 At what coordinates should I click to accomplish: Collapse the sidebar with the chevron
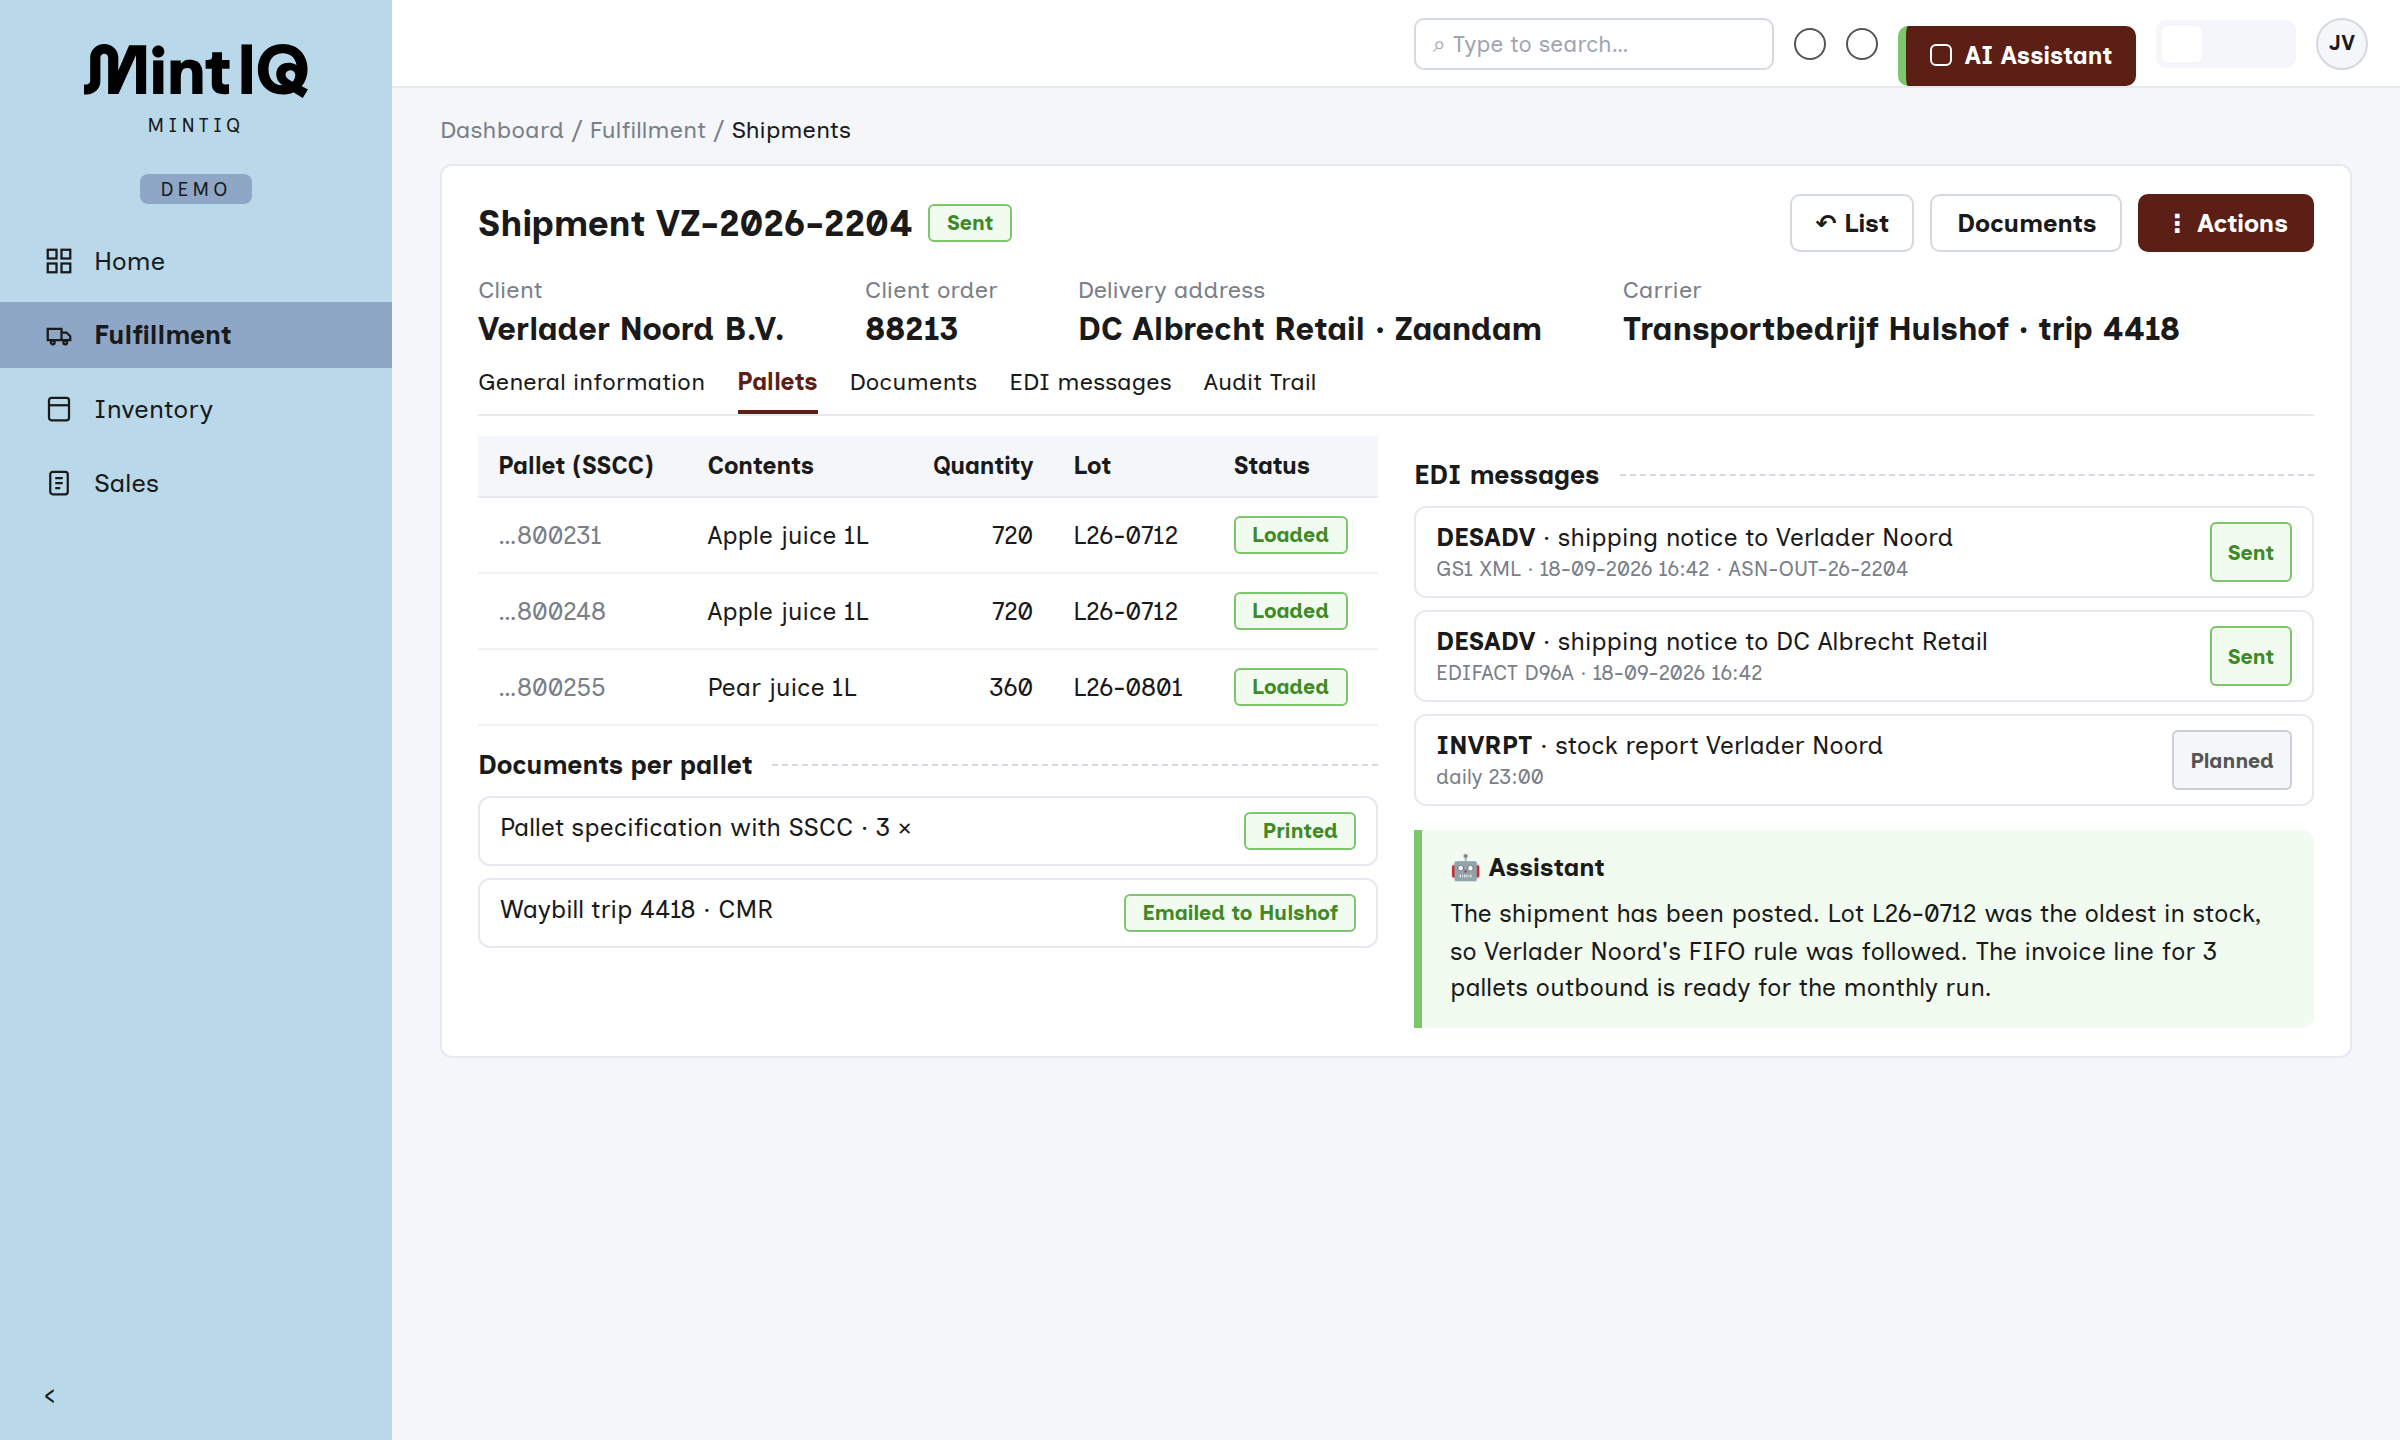click(x=50, y=1396)
